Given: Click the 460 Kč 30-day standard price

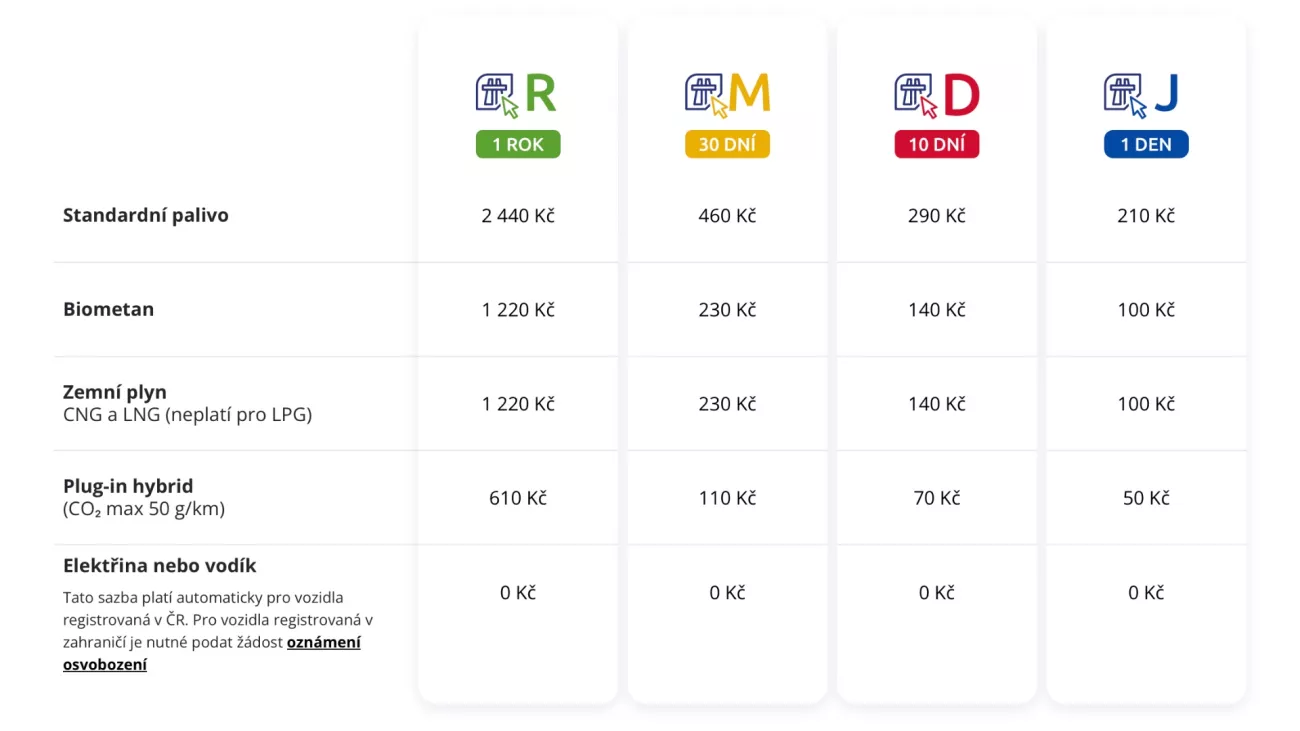Looking at the screenshot, I should point(727,215).
